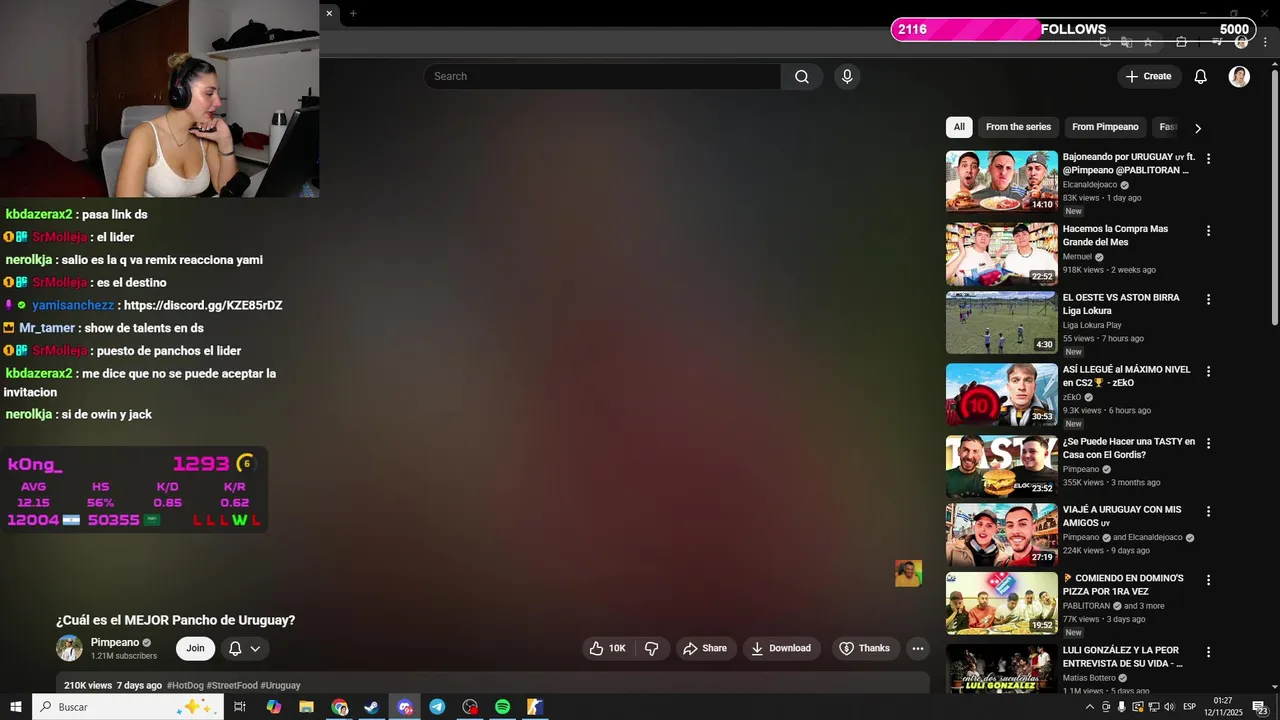Viewport: 1280px width, 720px height.
Task: Switch to Chrome on taskbar
Action: [339, 707]
